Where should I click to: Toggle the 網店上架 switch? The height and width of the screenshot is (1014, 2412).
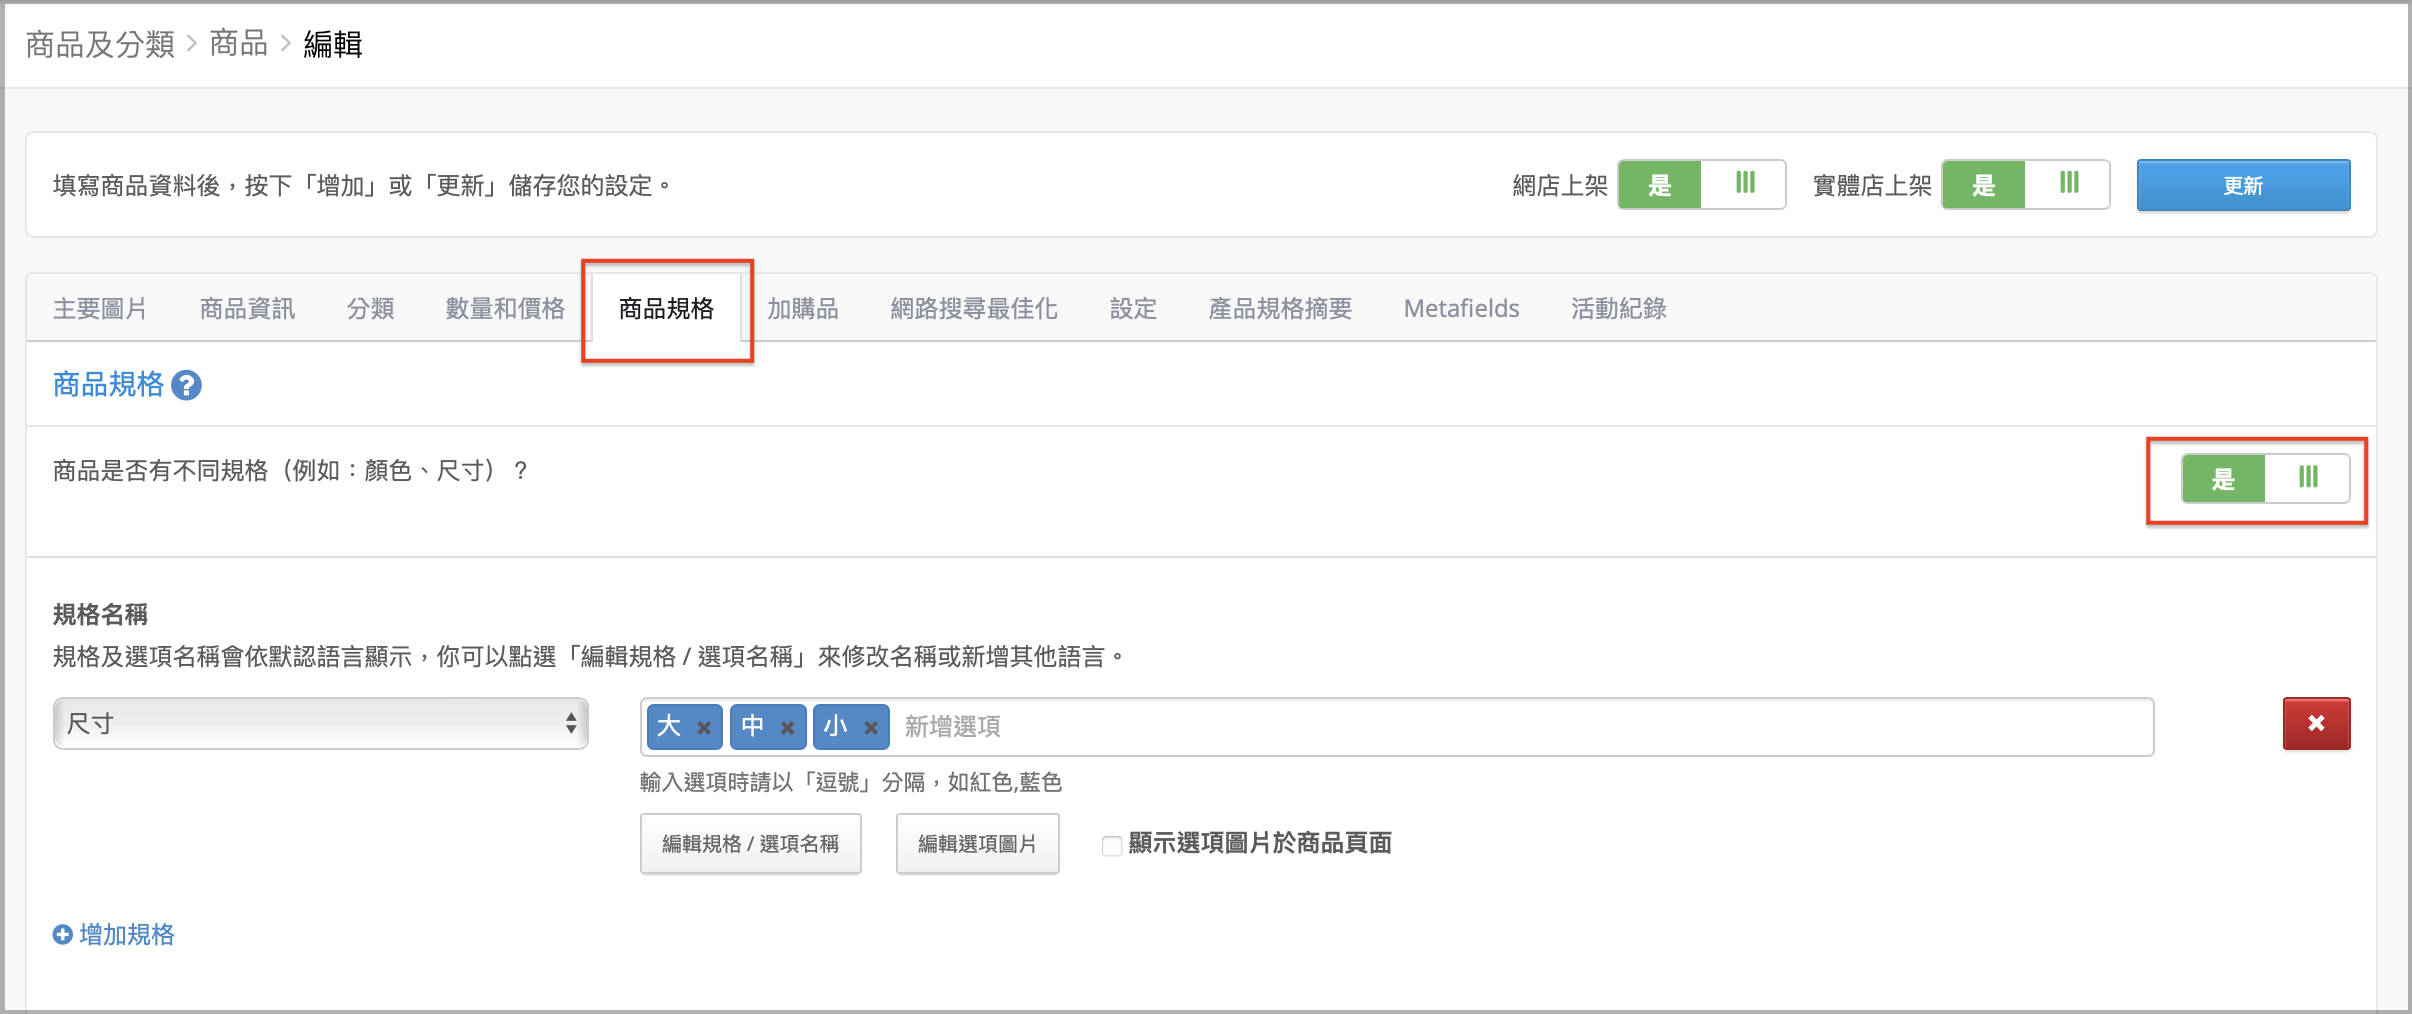coord(1701,184)
